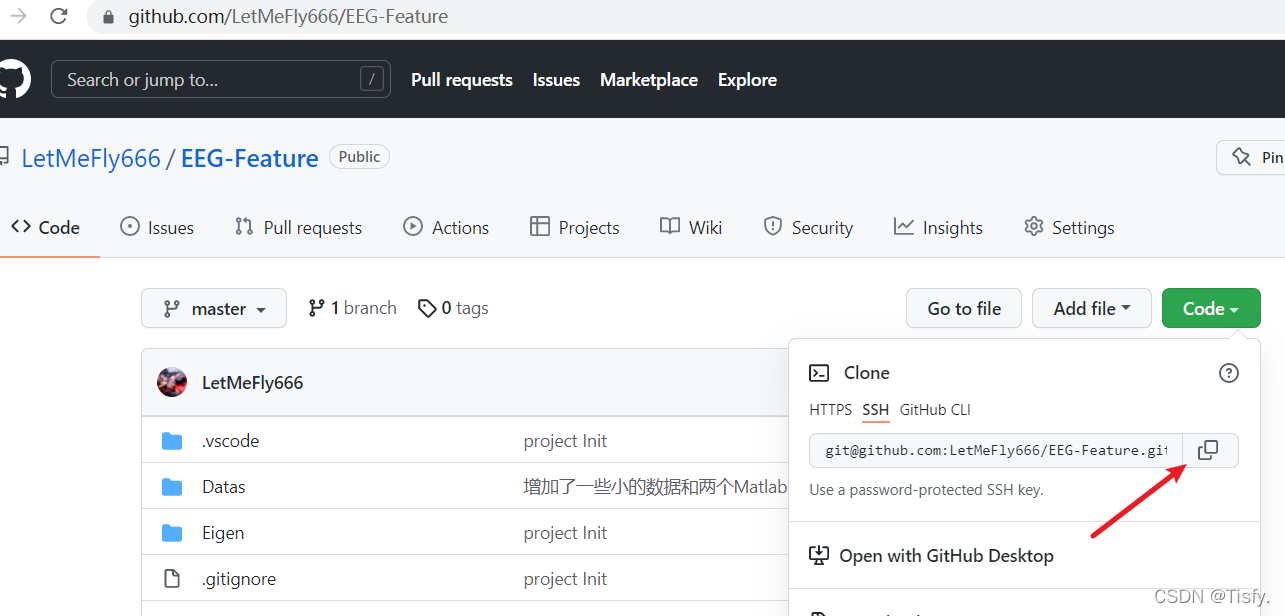Open Marketplace in top navigation
Image resolution: width=1285 pixels, height=616 pixels.
(x=649, y=80)
